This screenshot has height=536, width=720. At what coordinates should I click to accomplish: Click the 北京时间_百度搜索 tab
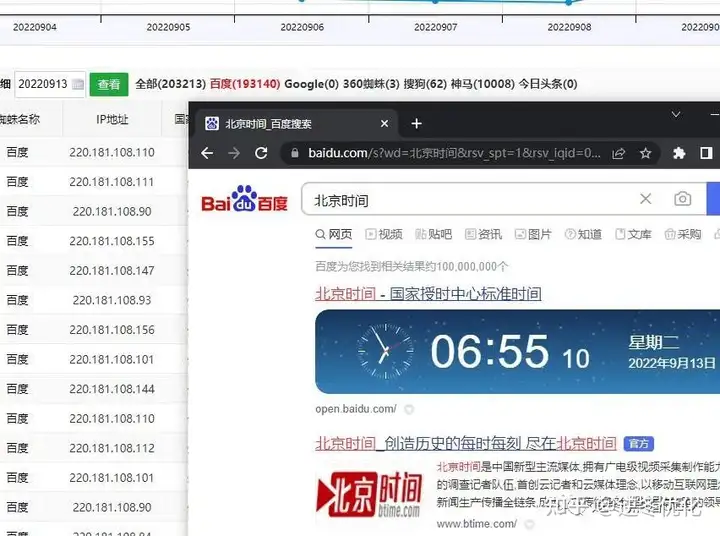tap(294, 124)
